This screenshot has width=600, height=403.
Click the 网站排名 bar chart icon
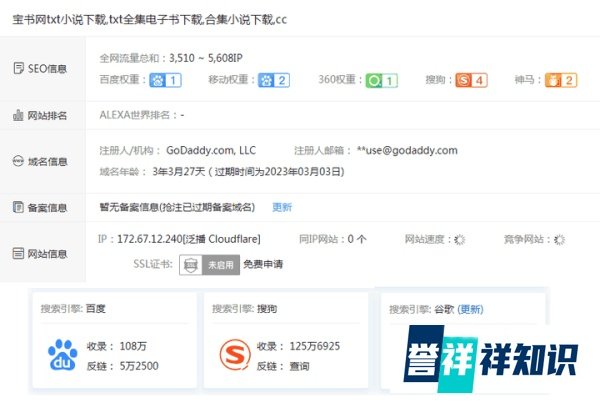click(18, 115)
